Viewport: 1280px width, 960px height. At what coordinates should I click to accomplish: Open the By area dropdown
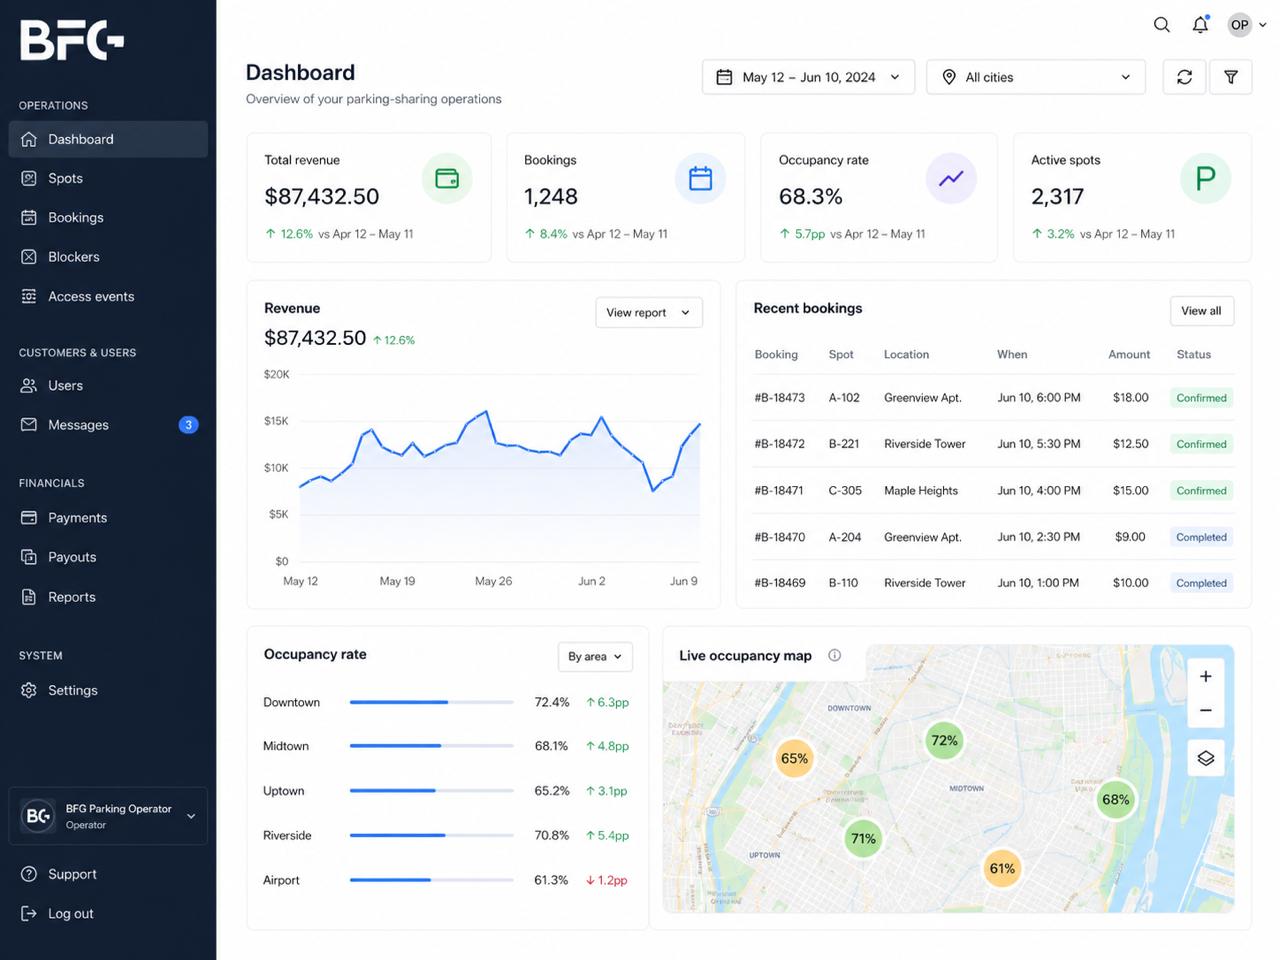[595, 656]
